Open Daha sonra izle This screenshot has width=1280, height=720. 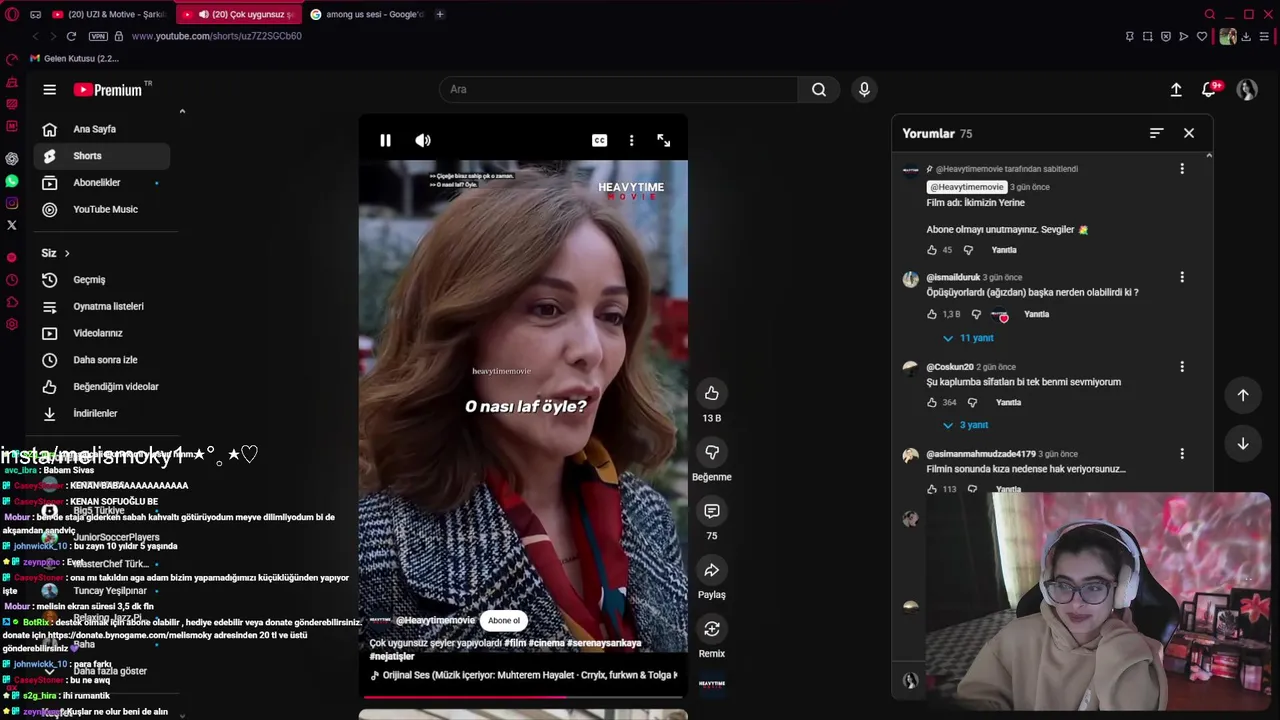tap(102, 360)
